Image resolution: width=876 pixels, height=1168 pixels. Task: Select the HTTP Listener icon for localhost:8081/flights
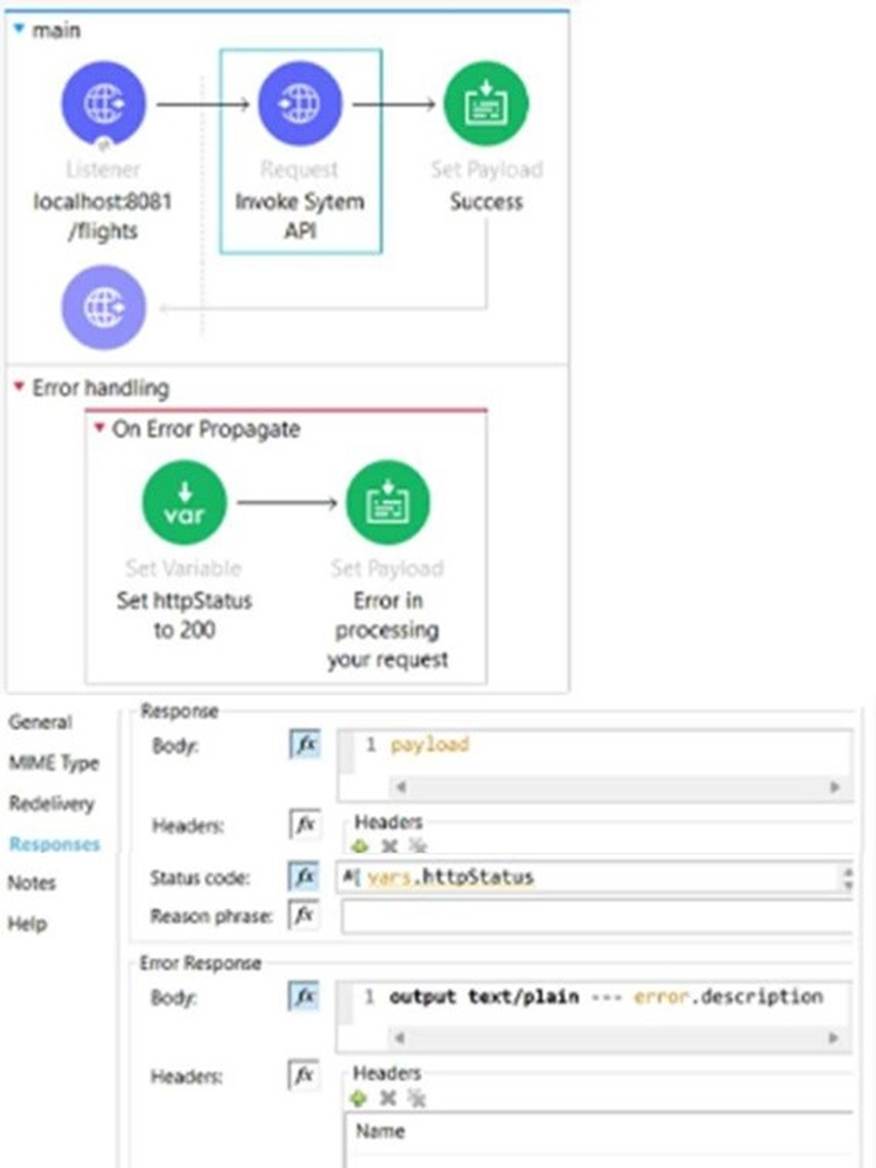coord(103,101)
